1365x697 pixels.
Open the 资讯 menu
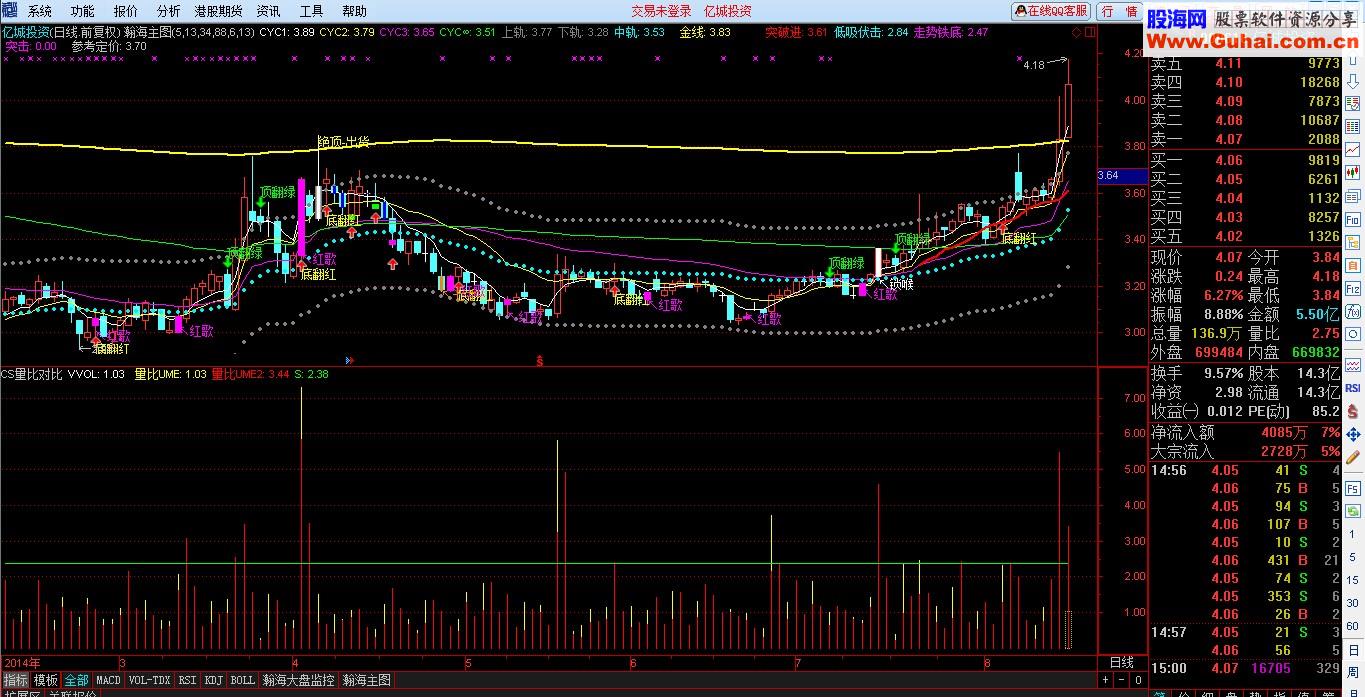click(268, 11)
